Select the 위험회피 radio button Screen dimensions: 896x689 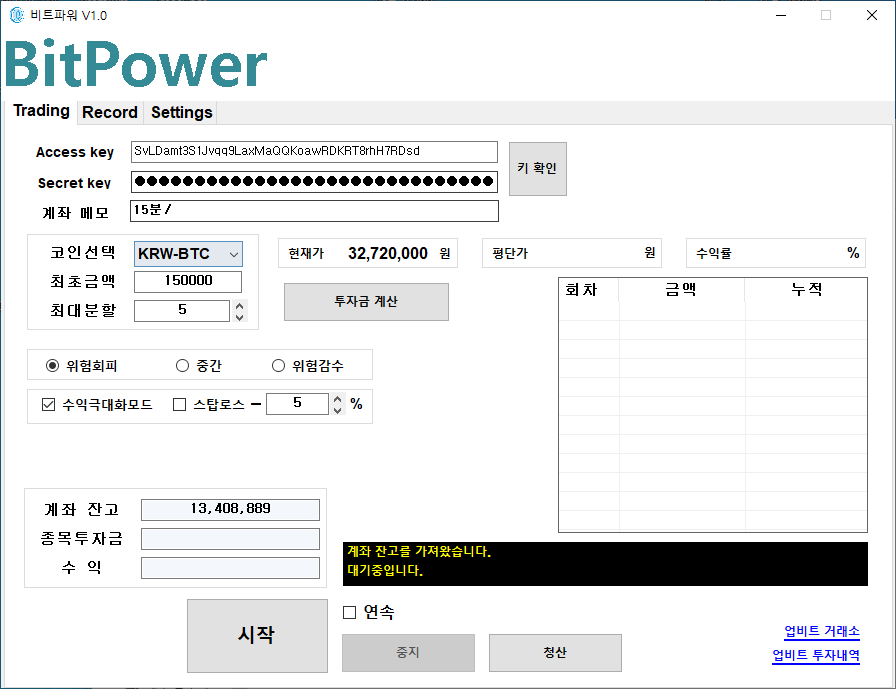53,366
